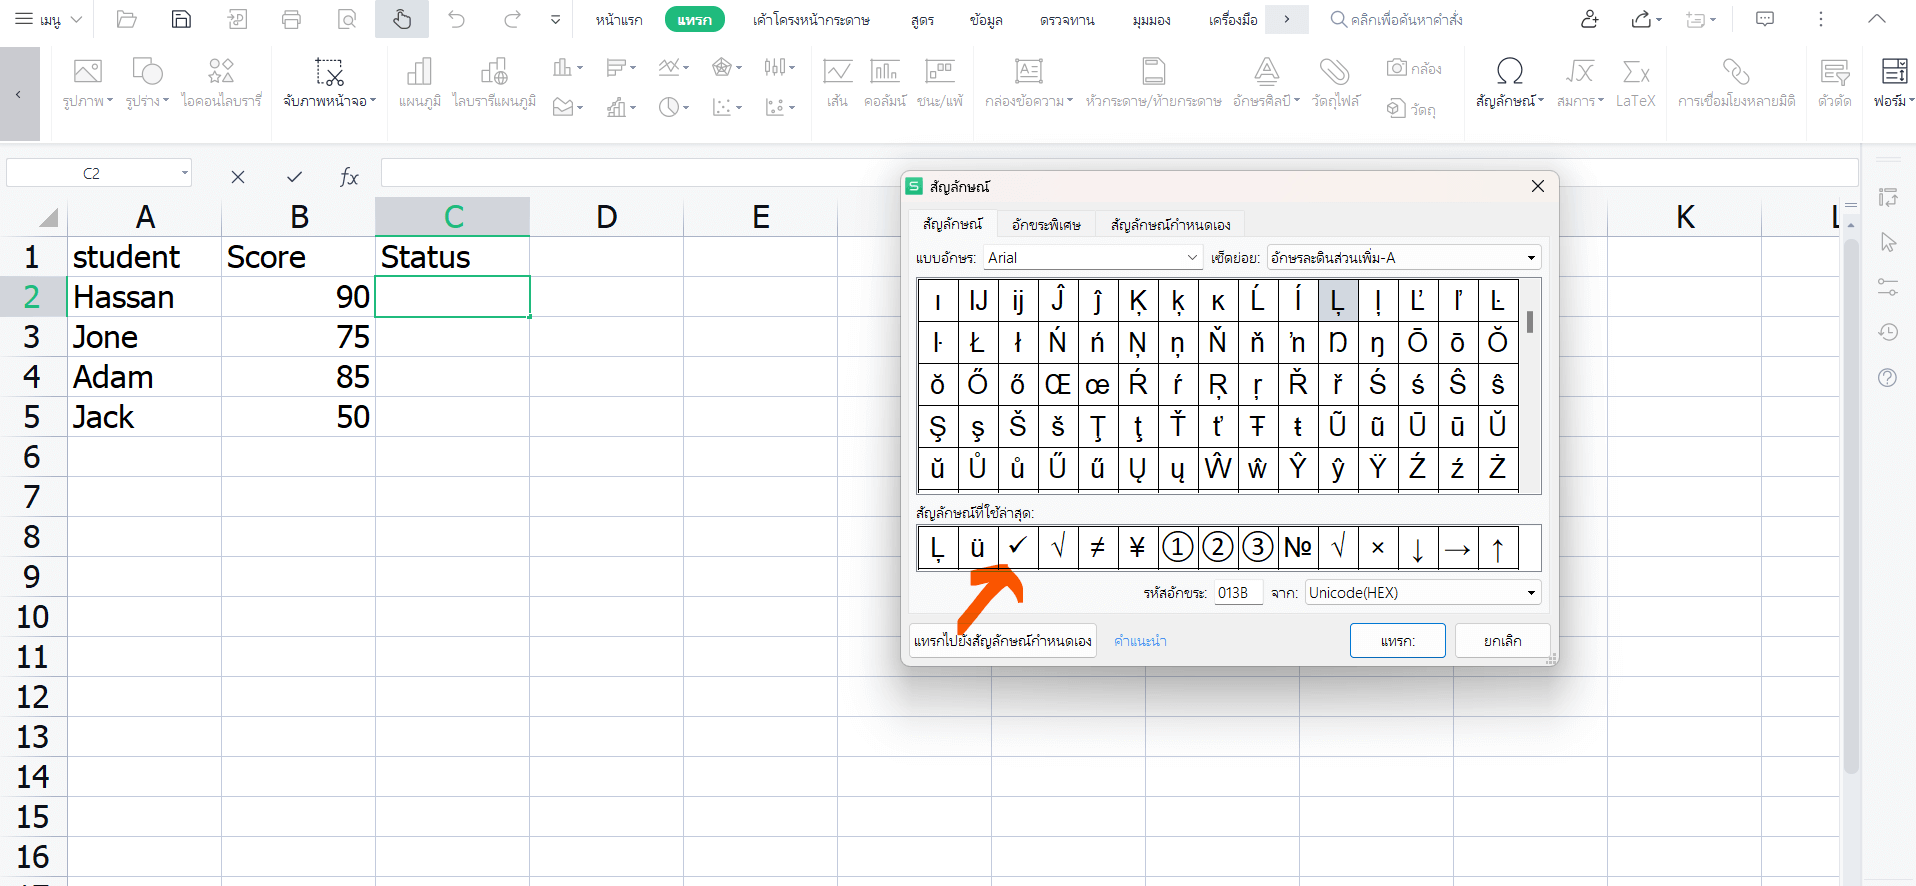This screenshot has height=886, width=1916.
Task: Select cell A2 containing Hassan
Action: pos(144,297)
